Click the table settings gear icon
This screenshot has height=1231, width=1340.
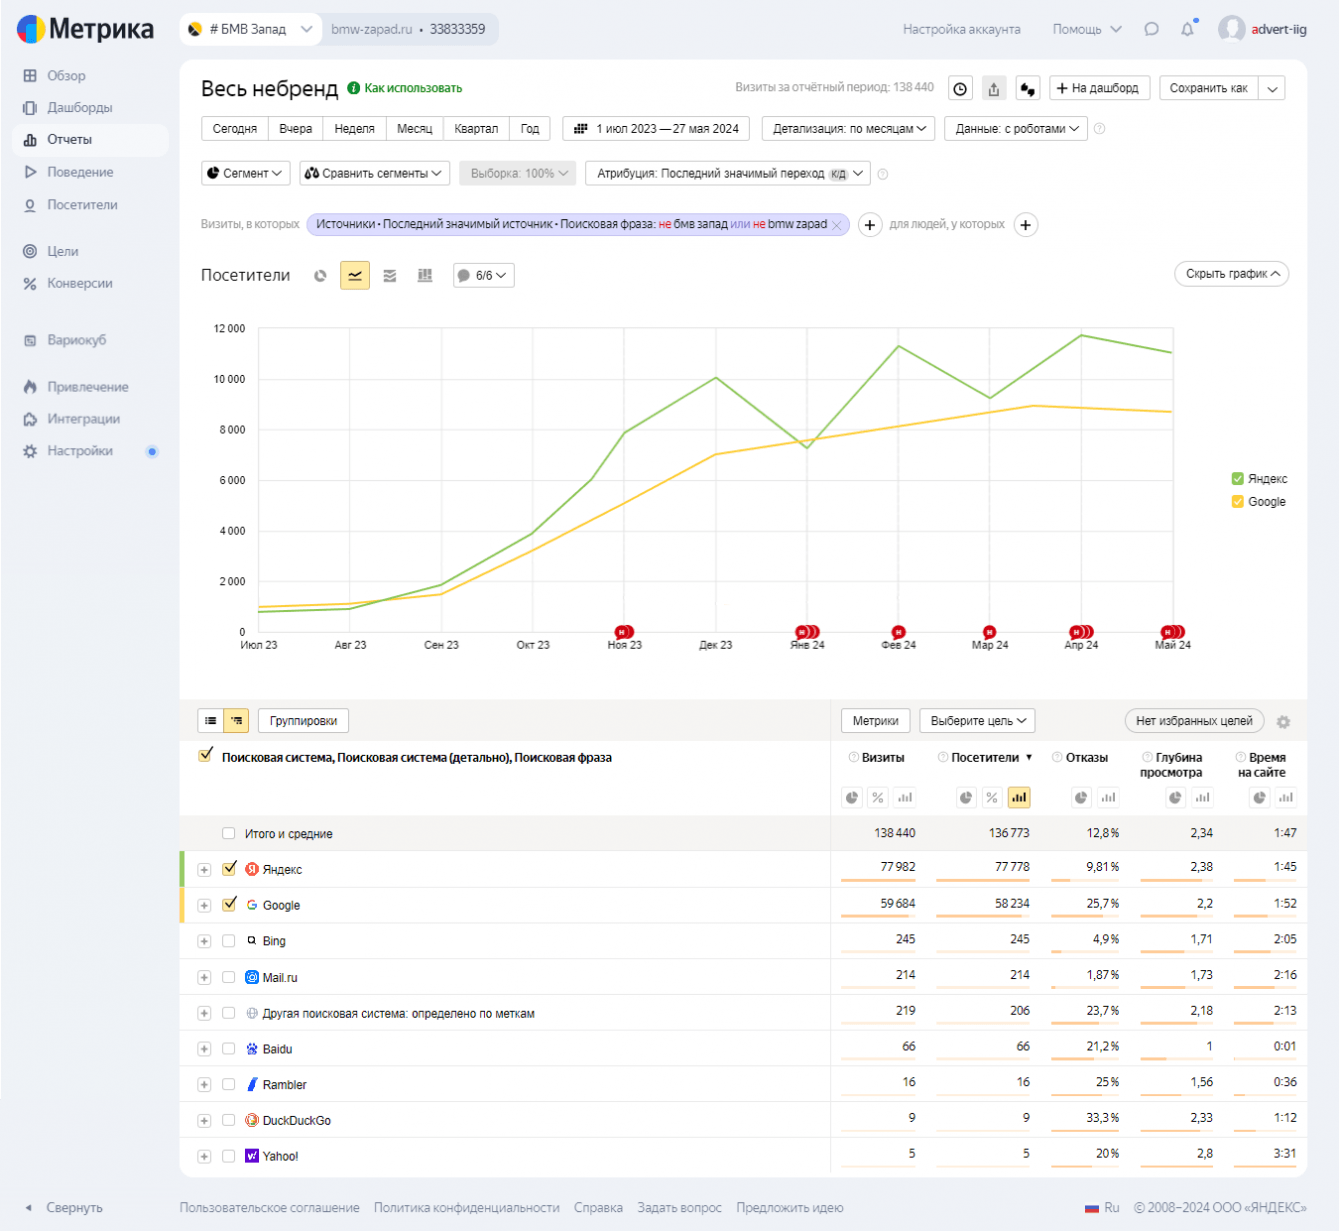click(x=1283, y=722)
